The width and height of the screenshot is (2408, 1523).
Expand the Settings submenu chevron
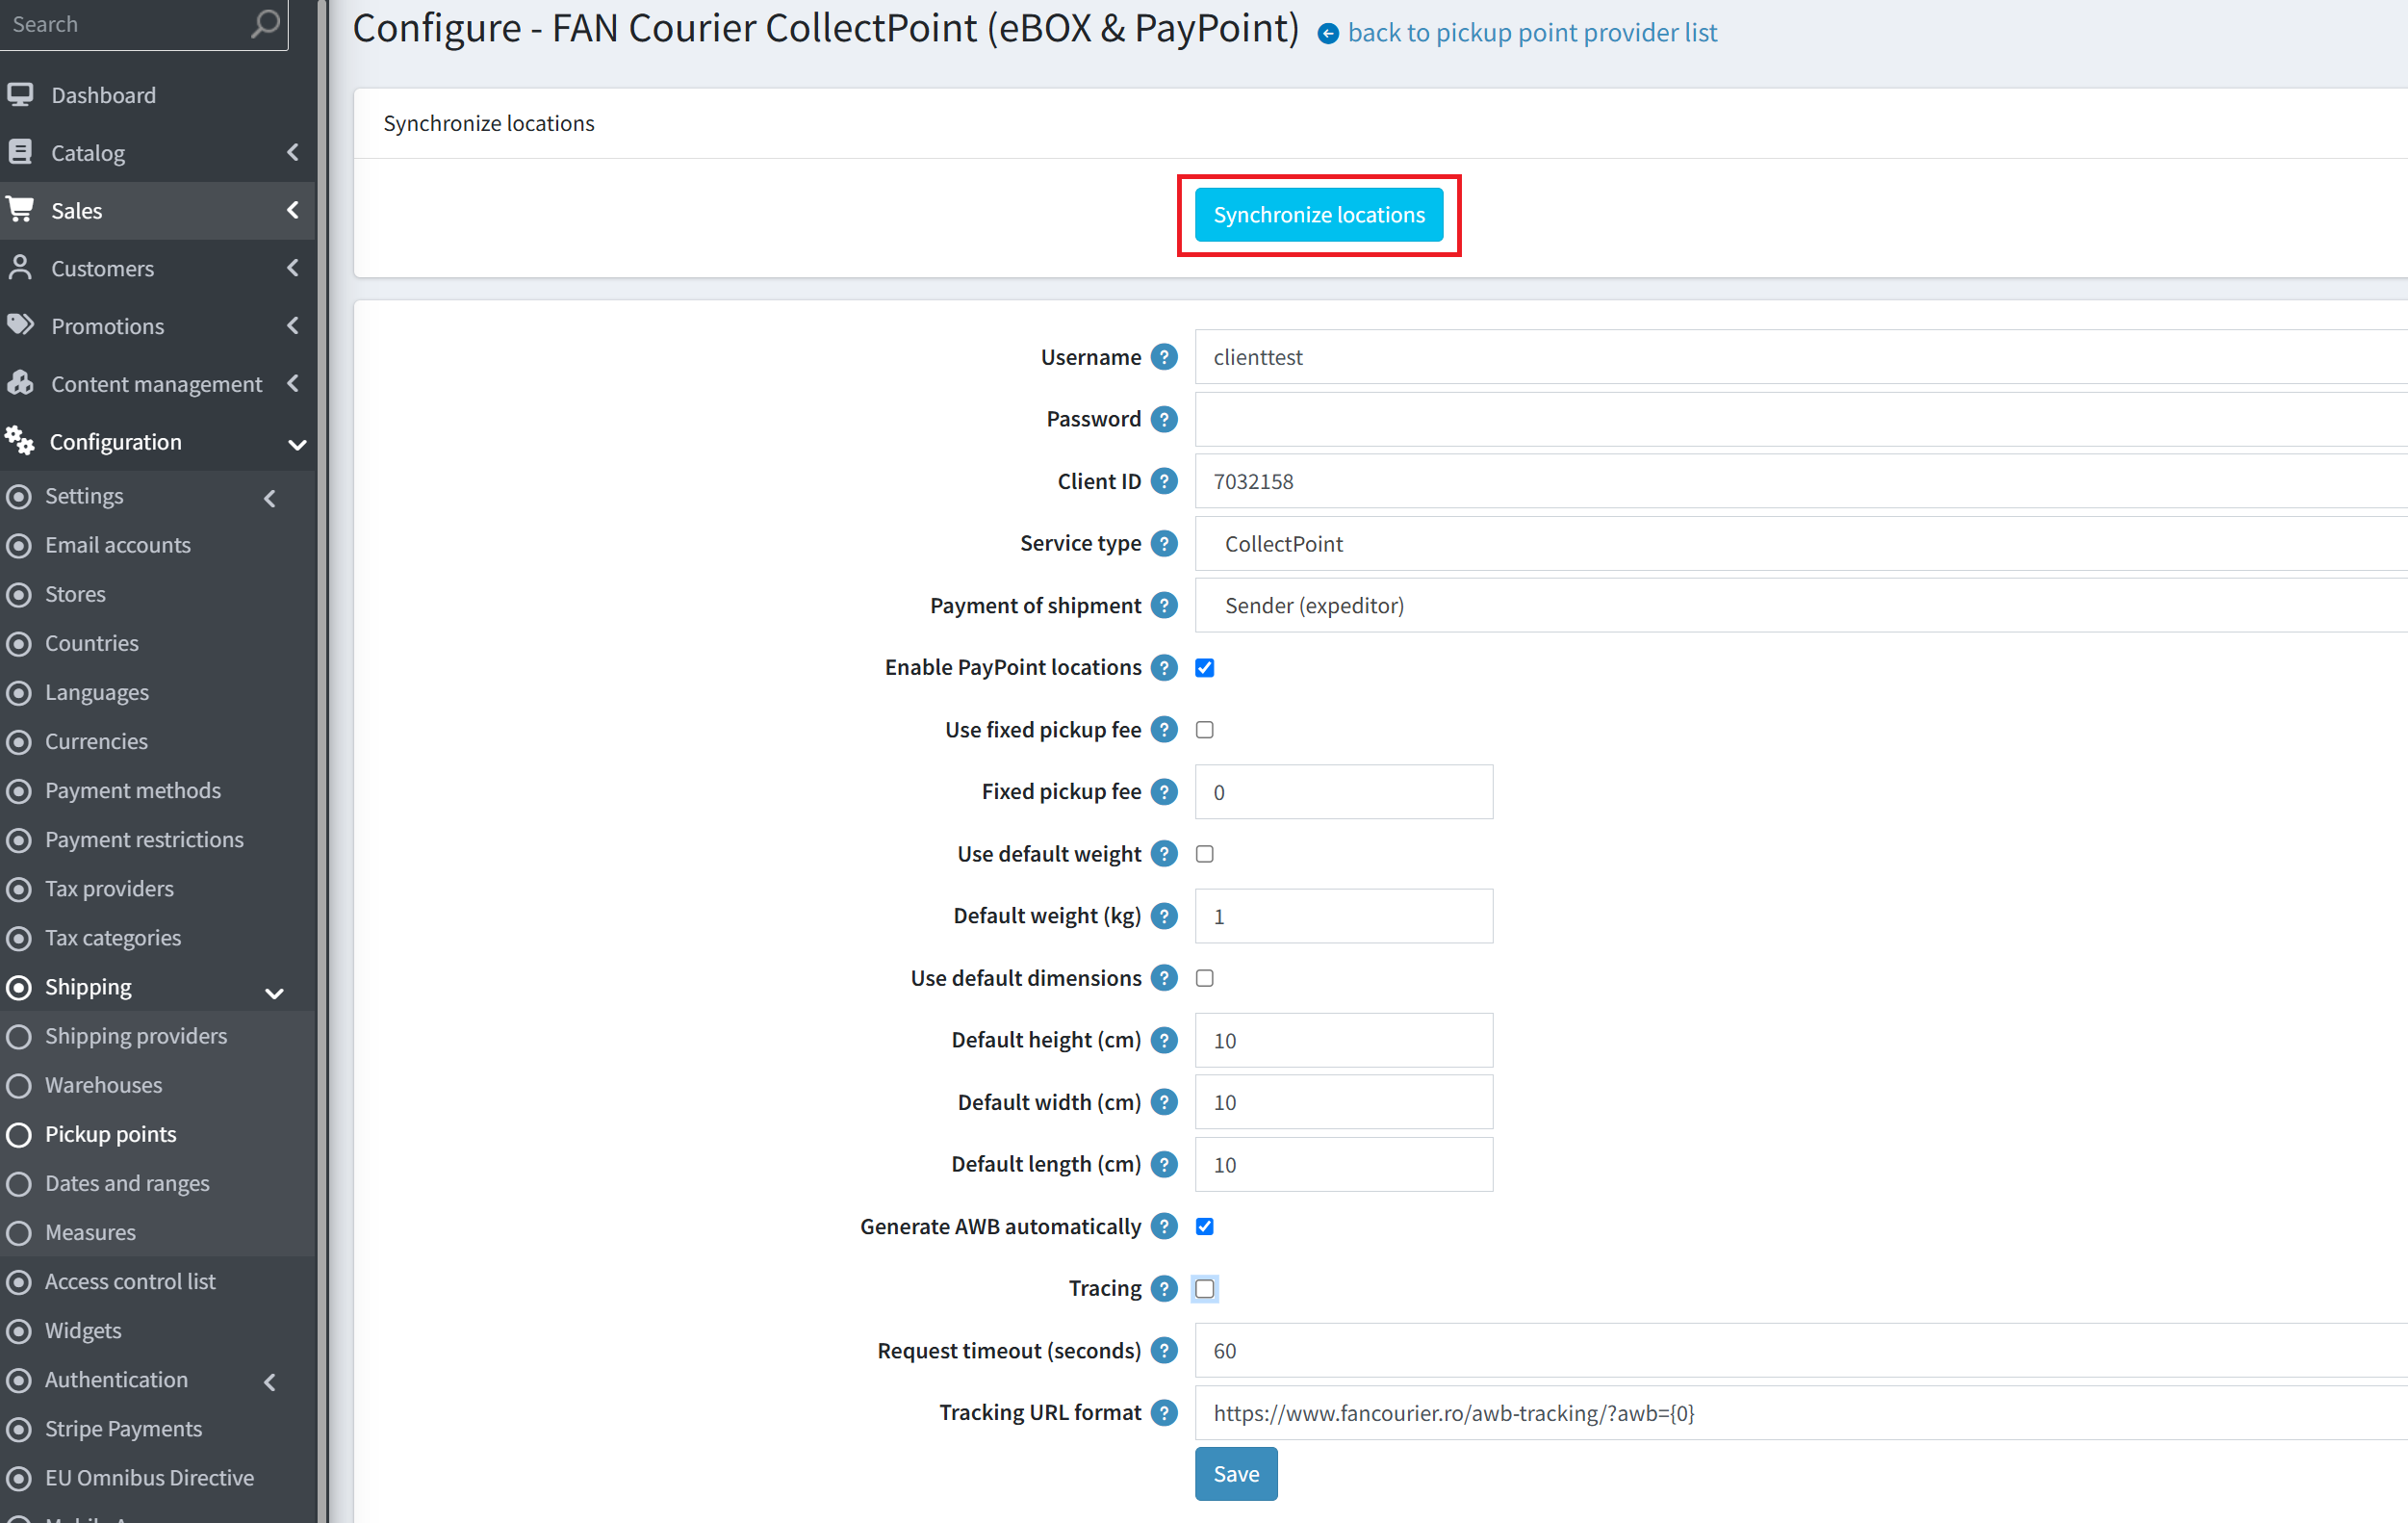pyautogui.click(x=269, y=497)
